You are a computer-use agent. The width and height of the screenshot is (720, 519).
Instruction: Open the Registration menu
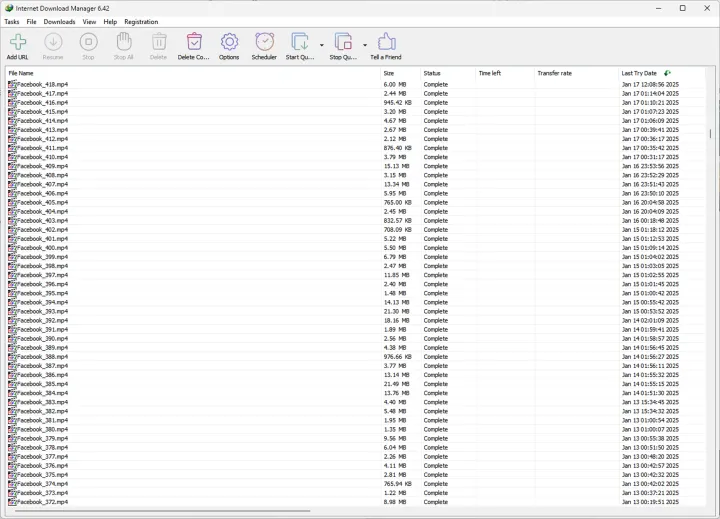click(141, 21)
